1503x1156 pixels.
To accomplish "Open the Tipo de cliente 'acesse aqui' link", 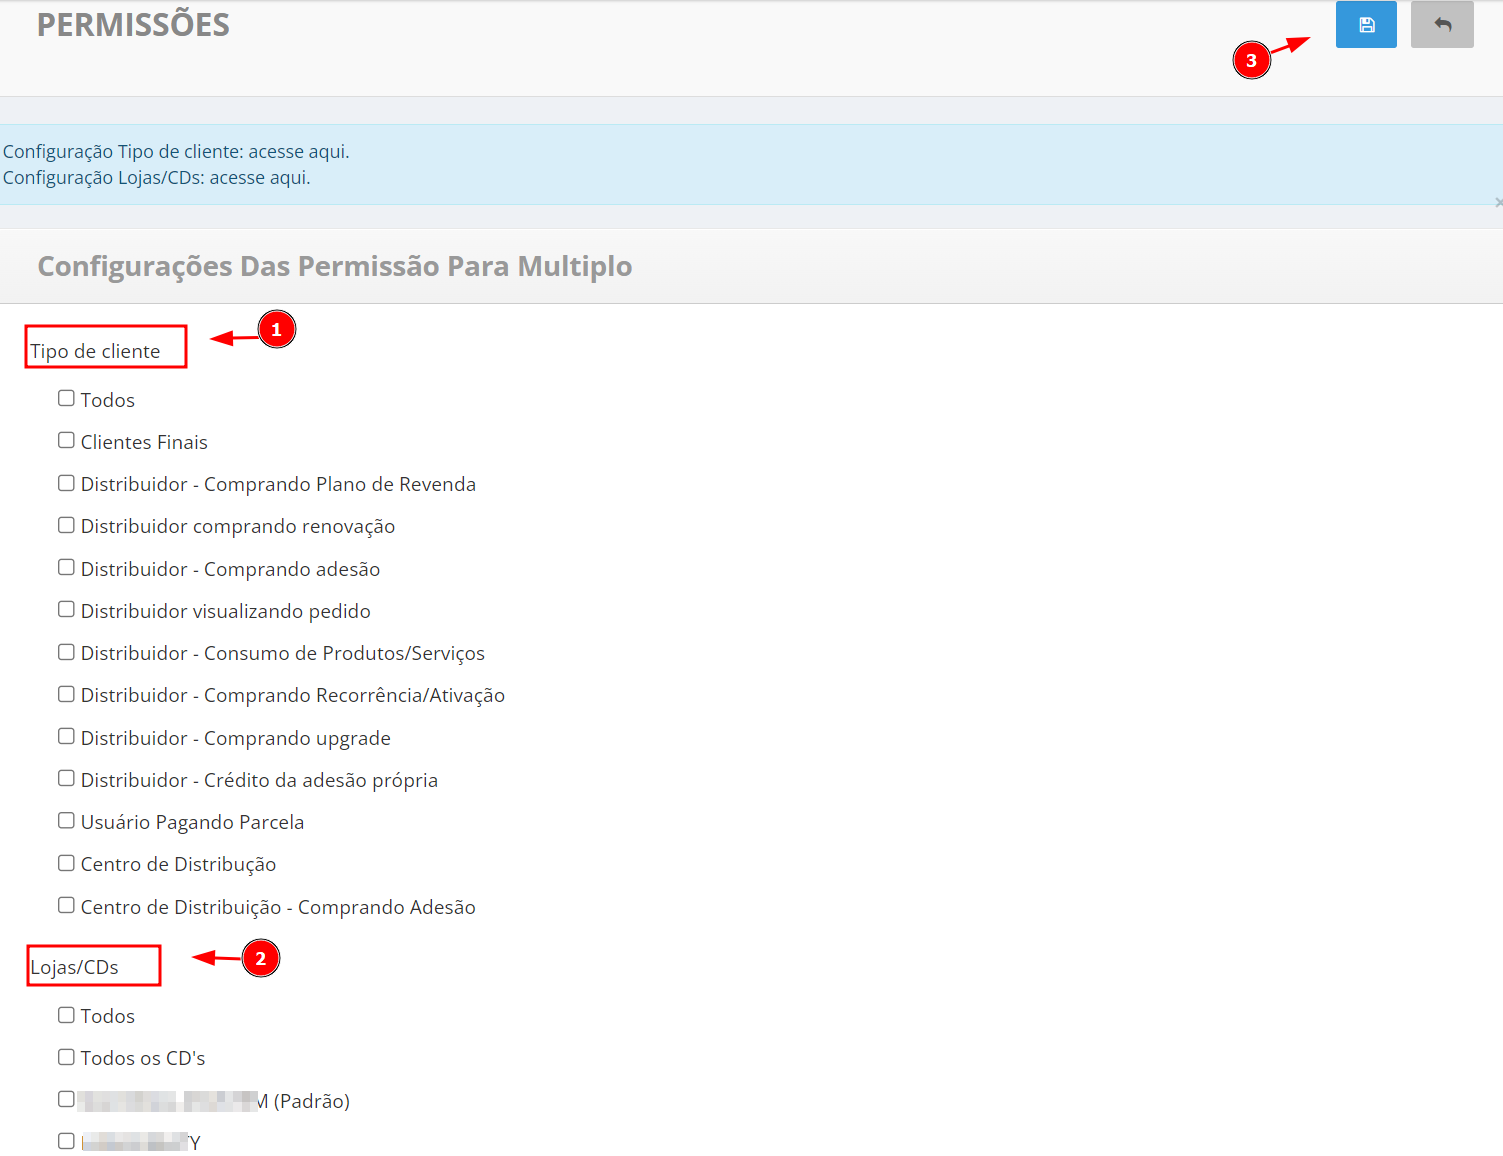I will pyautogui.click(x=298, y=152).
